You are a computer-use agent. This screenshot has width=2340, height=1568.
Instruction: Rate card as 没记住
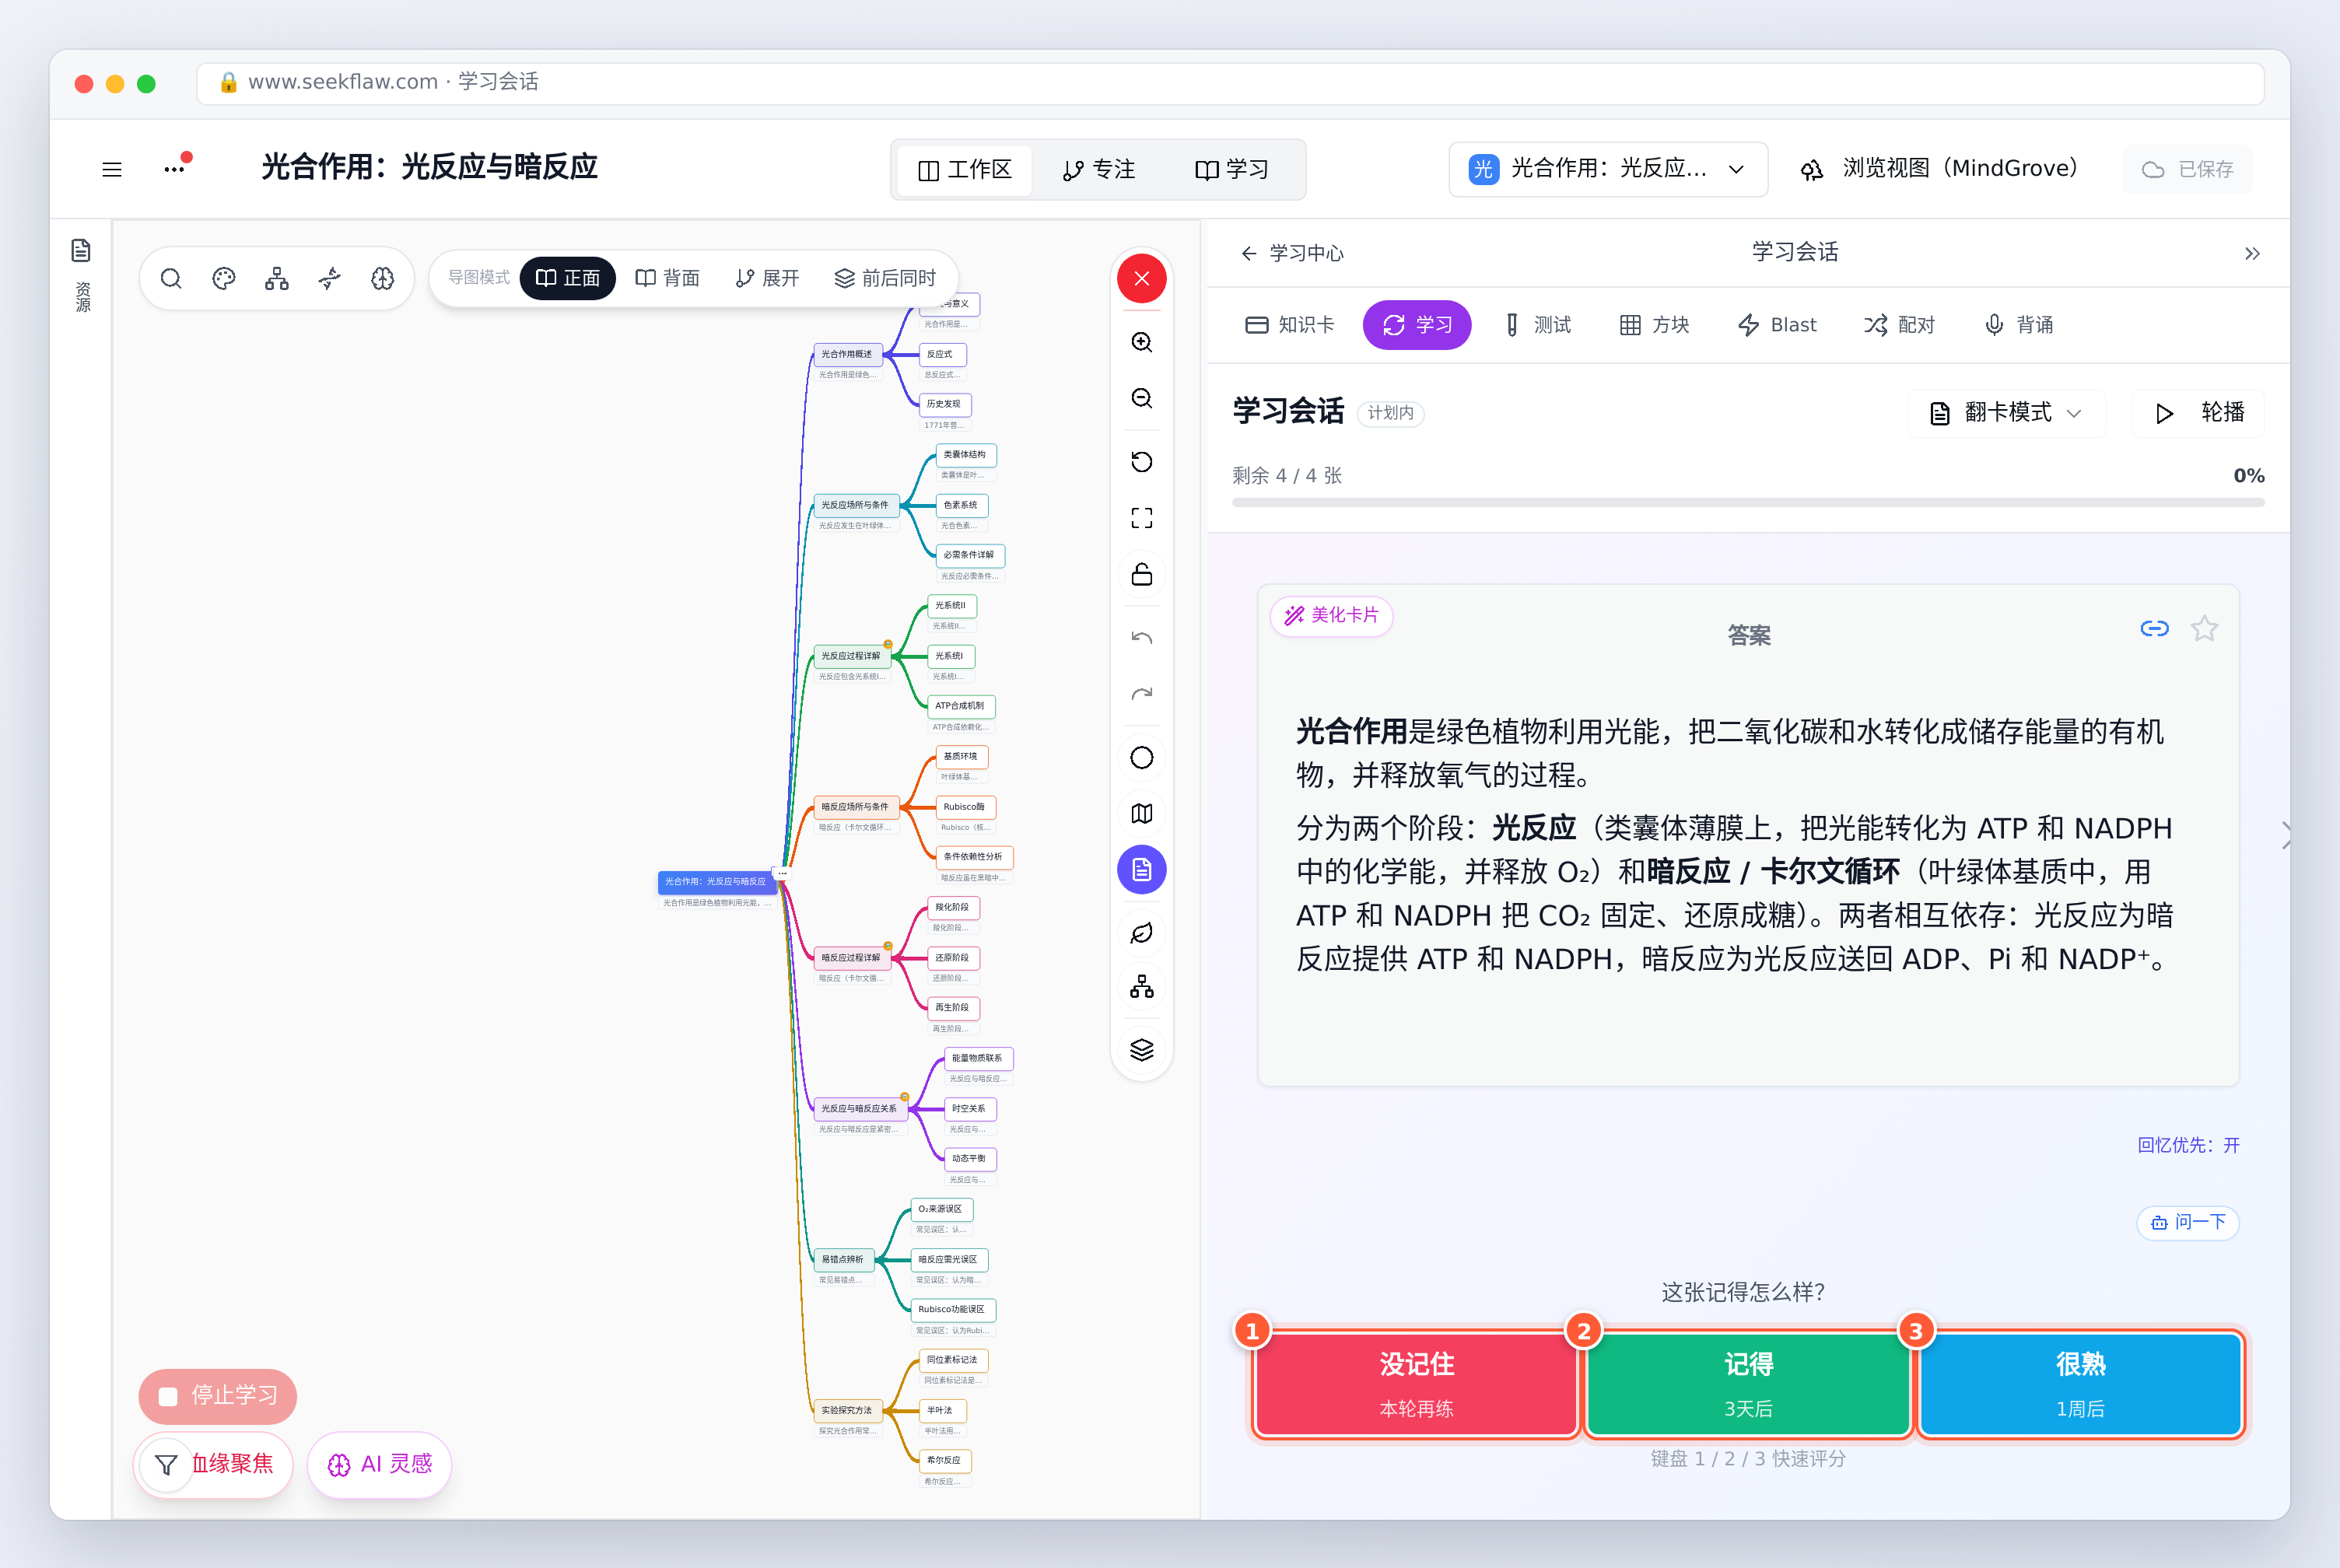1416,1385
